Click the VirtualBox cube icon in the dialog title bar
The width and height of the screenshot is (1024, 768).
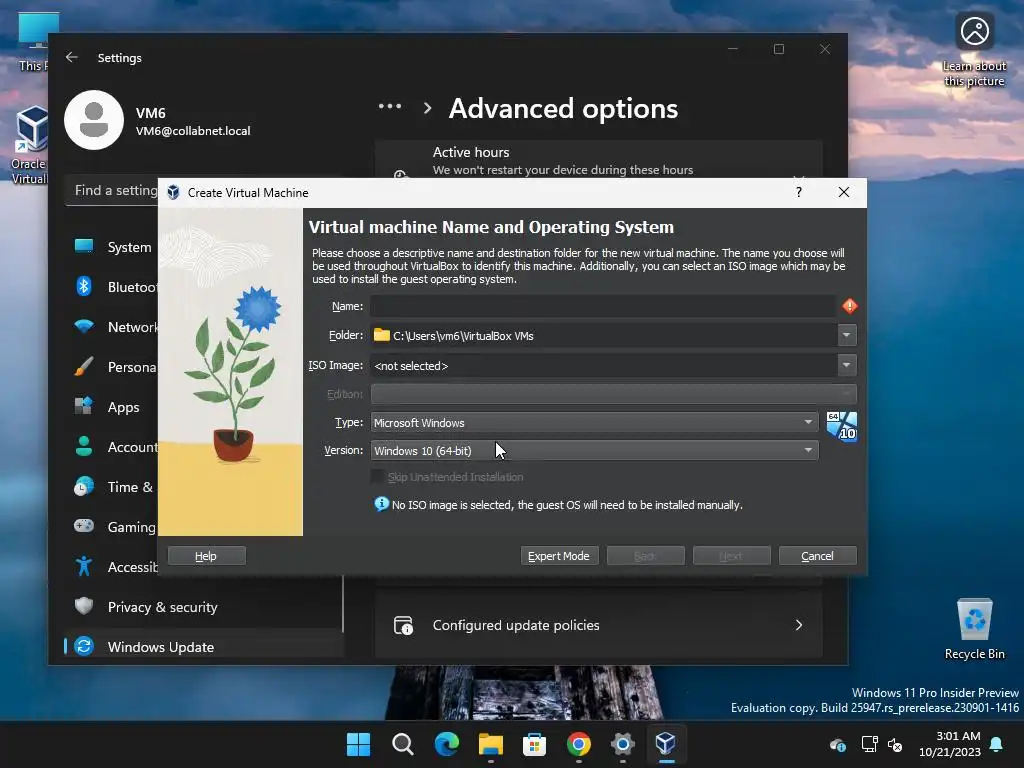173,193
